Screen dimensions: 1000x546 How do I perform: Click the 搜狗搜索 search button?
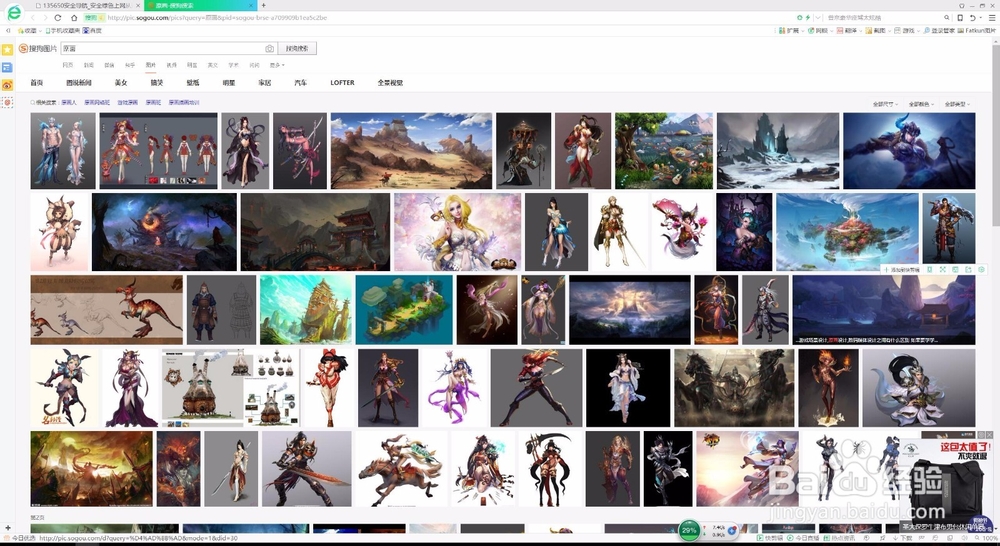(x=297, y=48)
